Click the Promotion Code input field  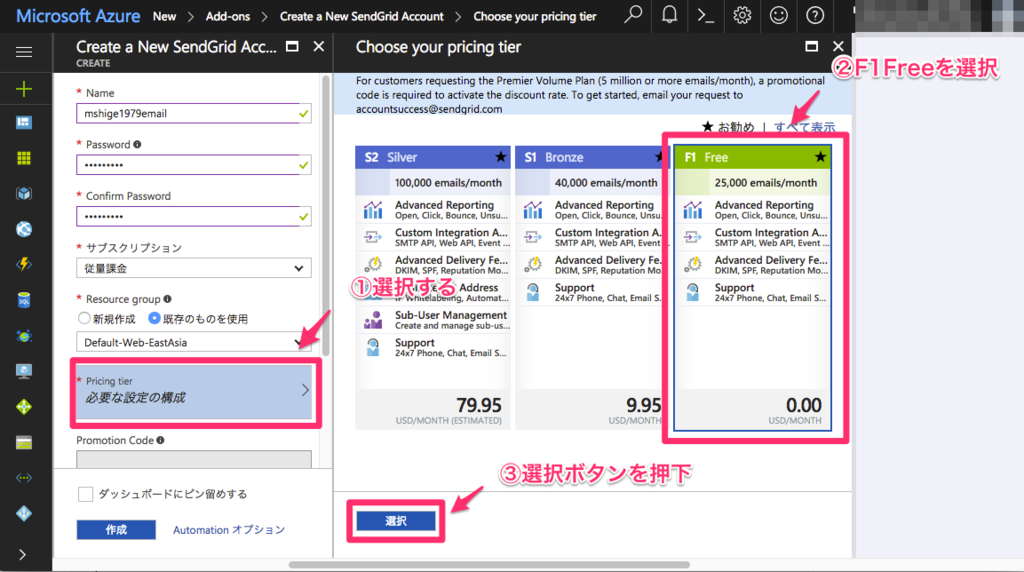click(193, 459)
